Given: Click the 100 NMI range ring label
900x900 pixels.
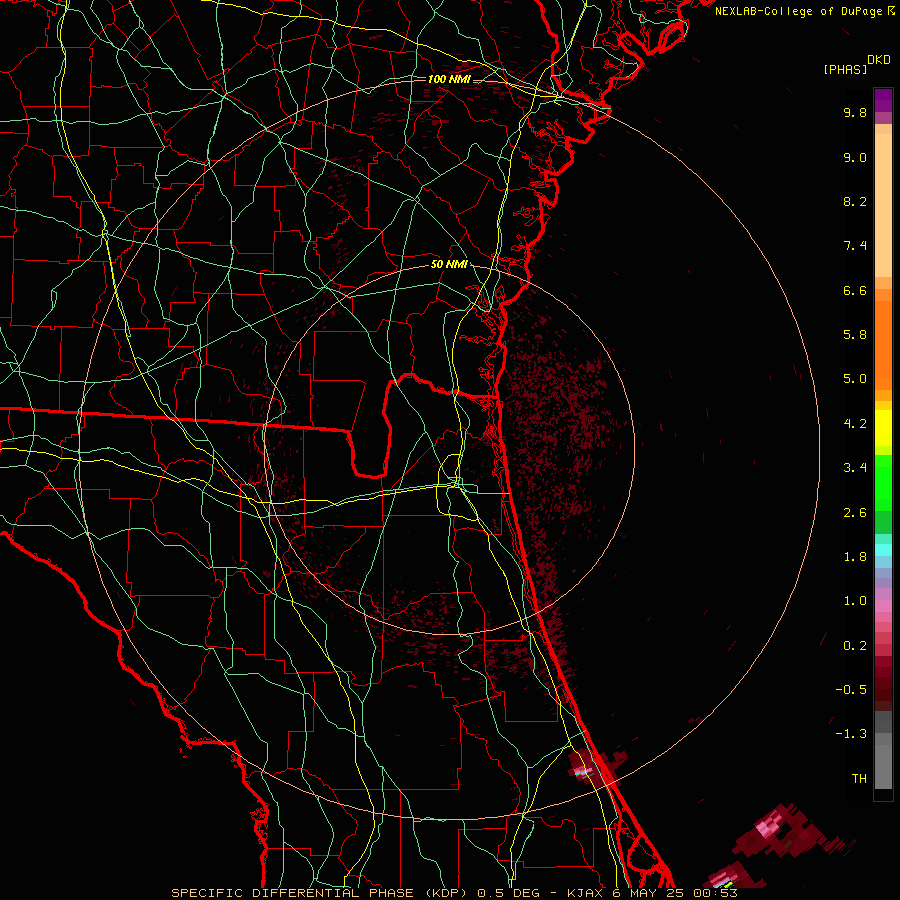Looking at the screenshot, I should [x=449, y=79].
